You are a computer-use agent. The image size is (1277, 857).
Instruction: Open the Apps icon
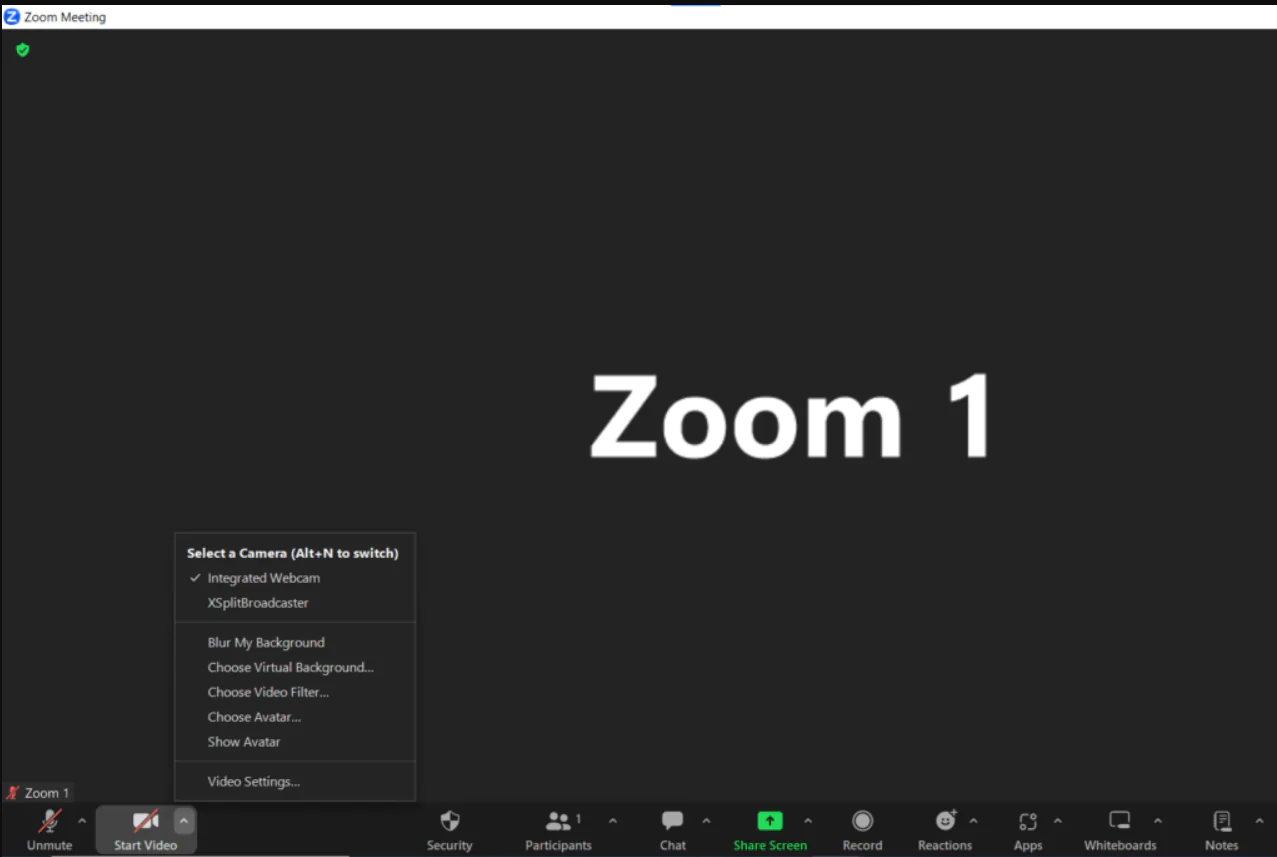point(1028,821)
